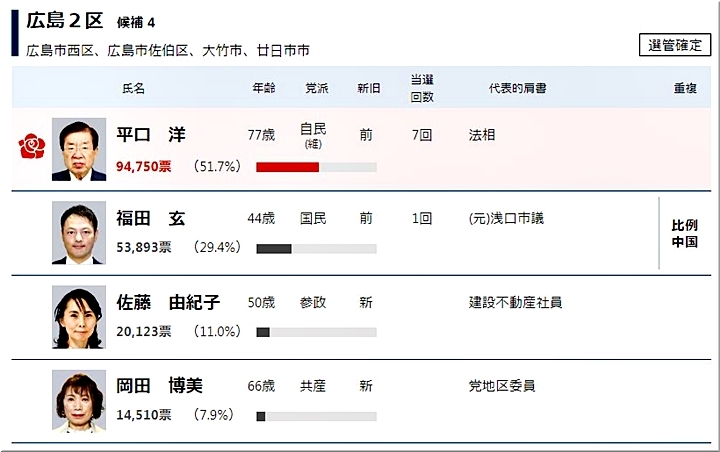Click the 広島2区 district title
720x452 pixels.
coord(62,21)
